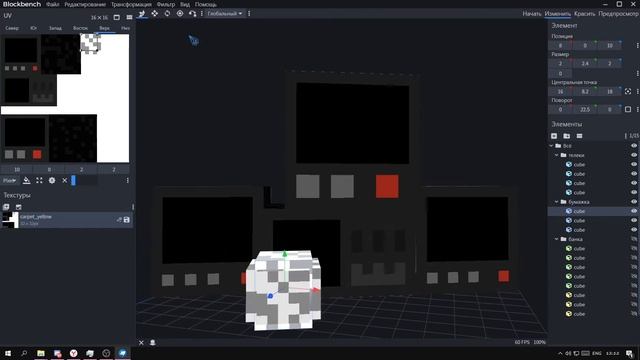Select the Vertex Snap tool

pyautogui.click(x=192, y=13)
